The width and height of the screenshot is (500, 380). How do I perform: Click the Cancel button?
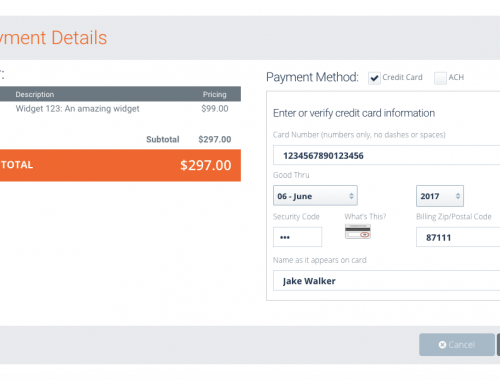point(457,345)
